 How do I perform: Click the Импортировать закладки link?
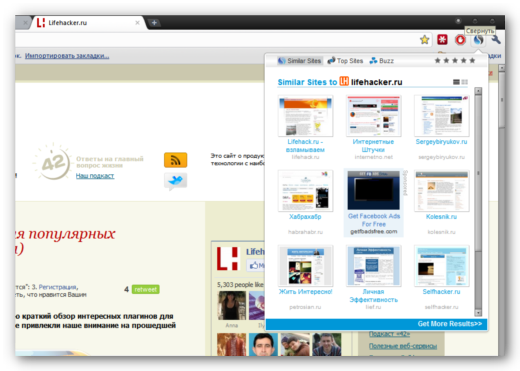click(x=67, y=56)
